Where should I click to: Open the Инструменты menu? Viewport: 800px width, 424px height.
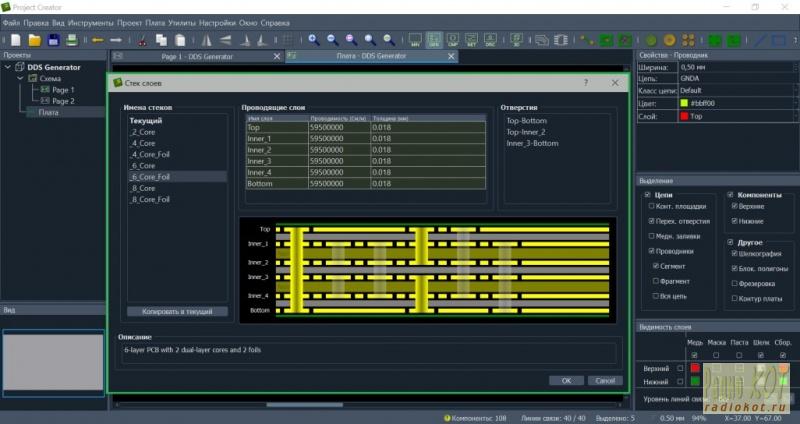(x=90, y=21)
